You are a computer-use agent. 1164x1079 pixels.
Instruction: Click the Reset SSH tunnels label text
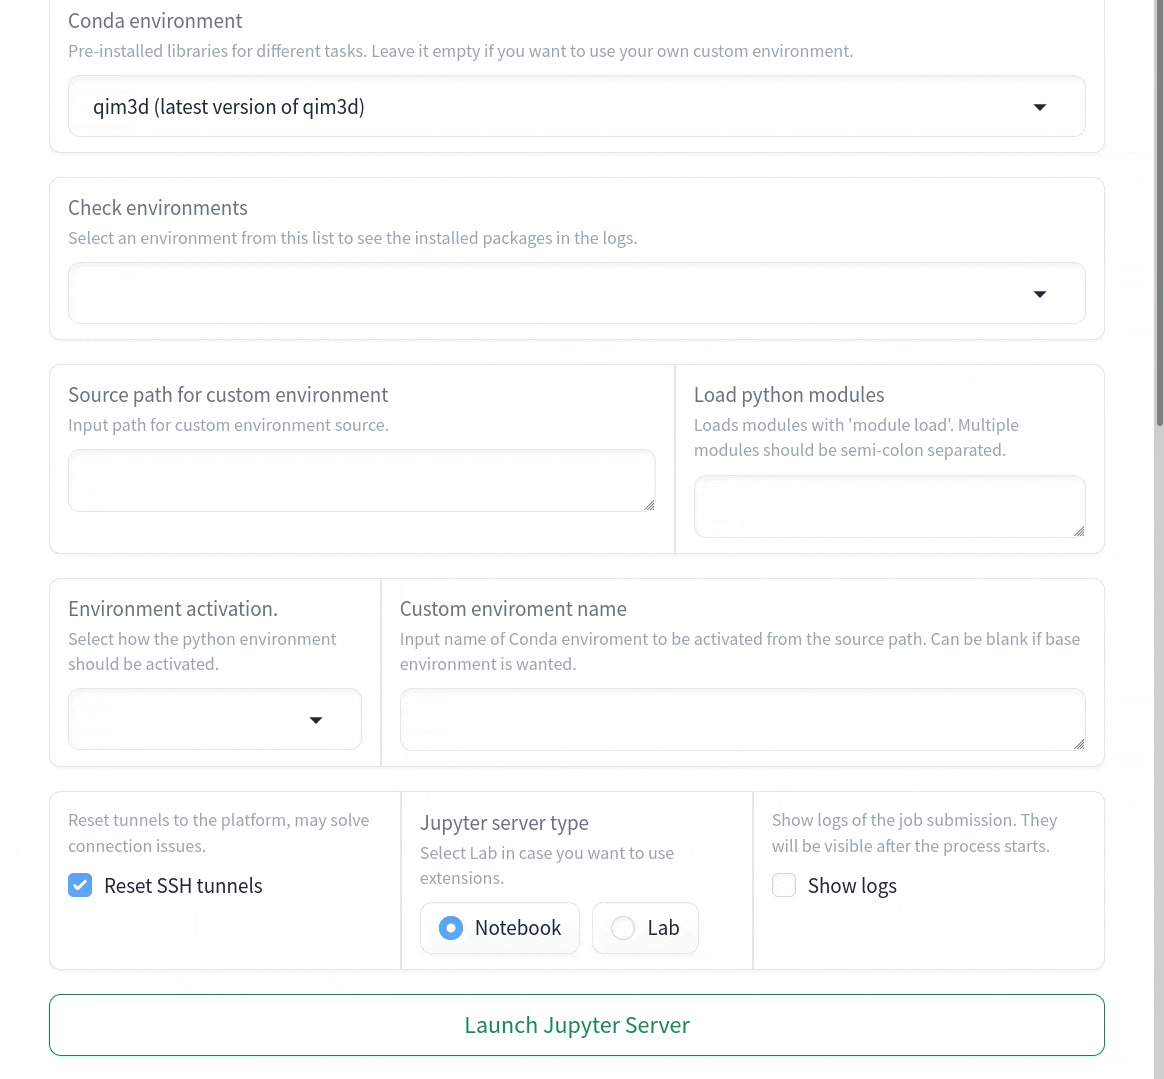point(183,886)
